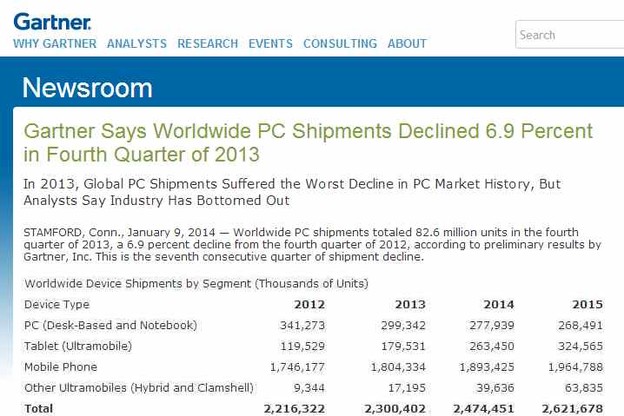Open the WHY GARTNER menu

pyautogui.click(x=55, y=44)
